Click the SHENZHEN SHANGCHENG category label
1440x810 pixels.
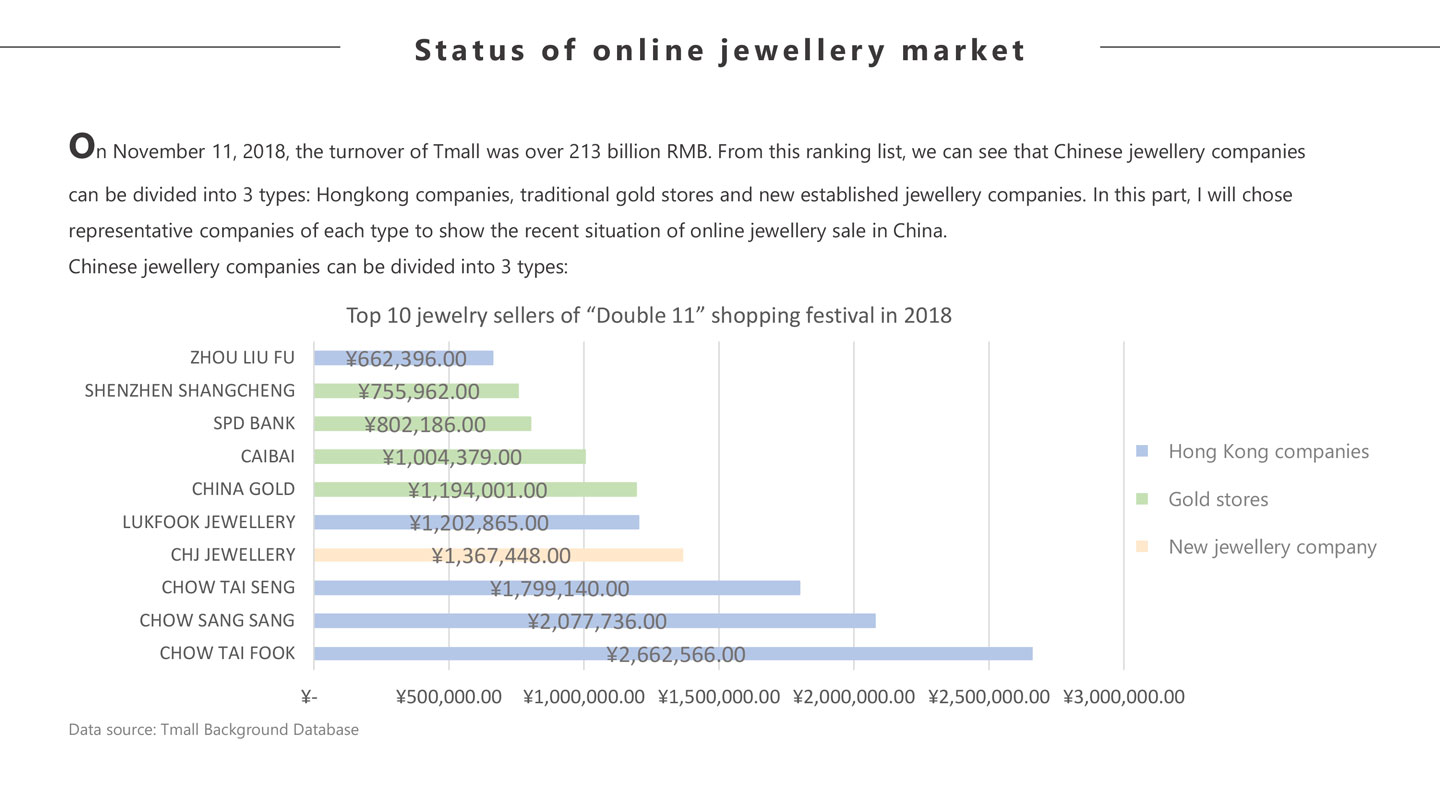(x=190, y=391)
